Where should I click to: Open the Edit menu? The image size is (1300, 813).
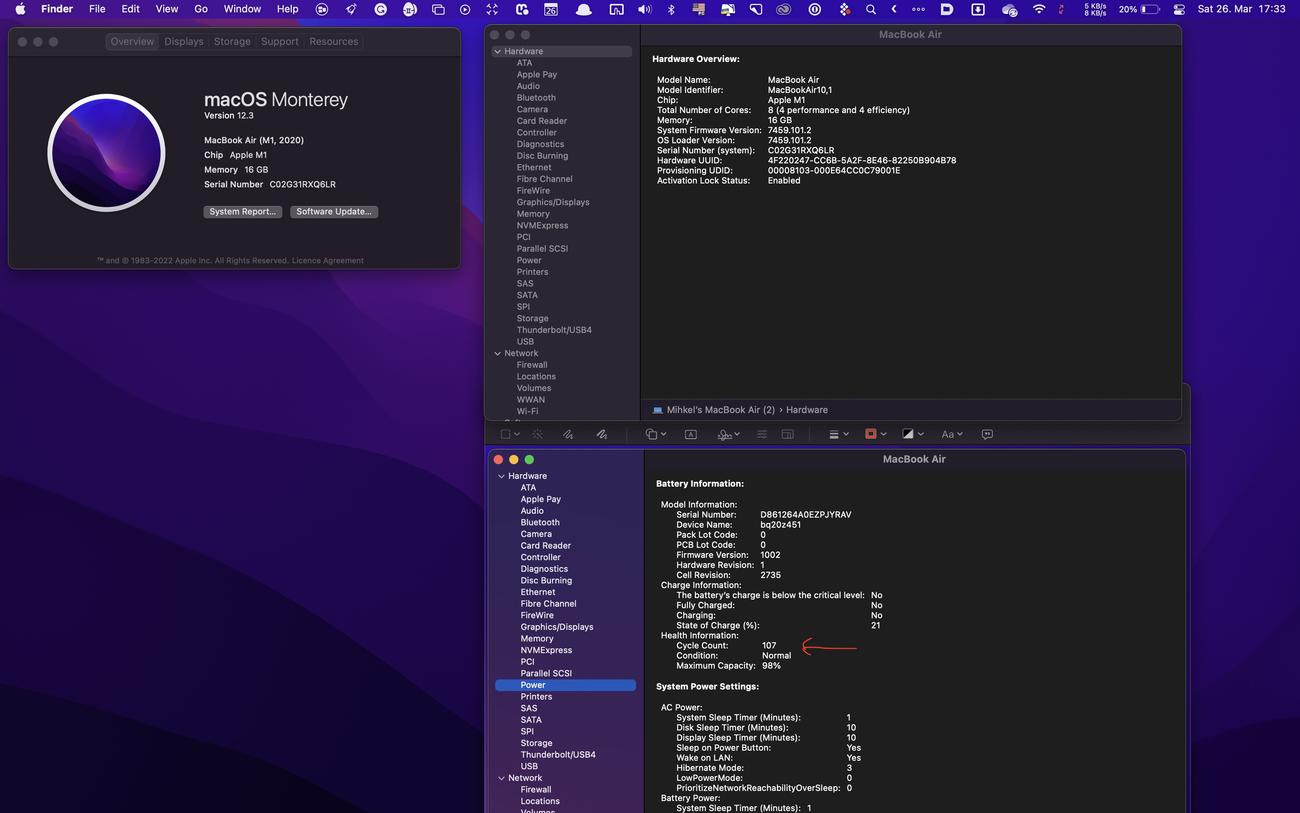coord(130,9)
